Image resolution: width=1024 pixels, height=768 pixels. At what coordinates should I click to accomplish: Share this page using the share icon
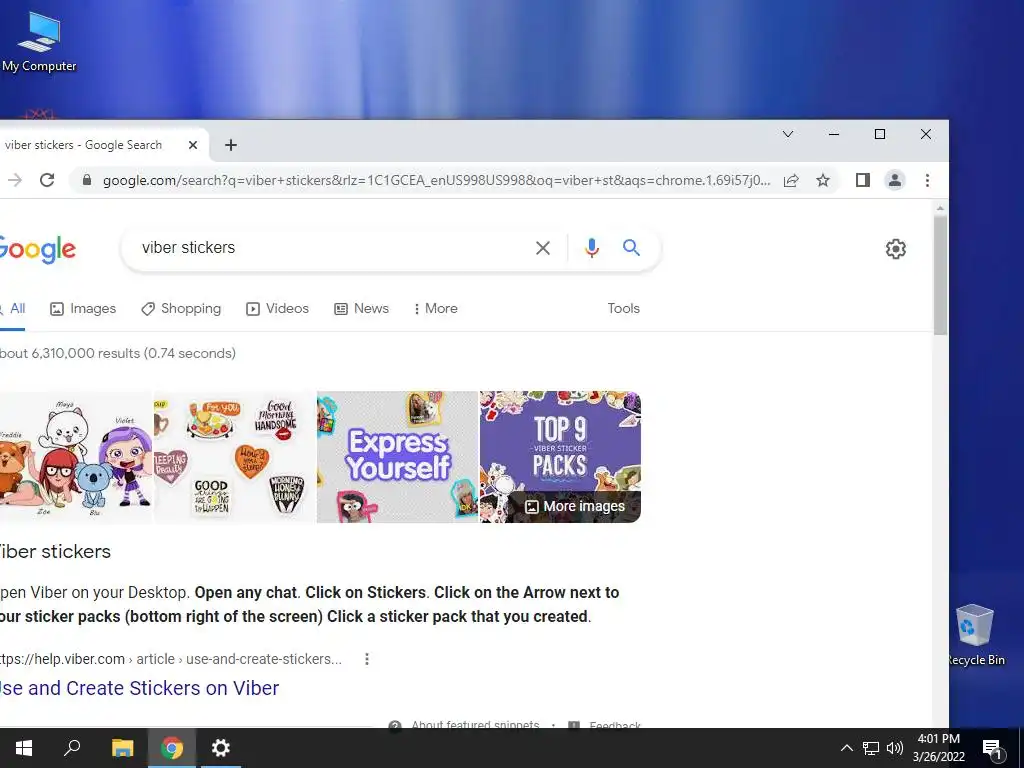click(x=791, y=180)
